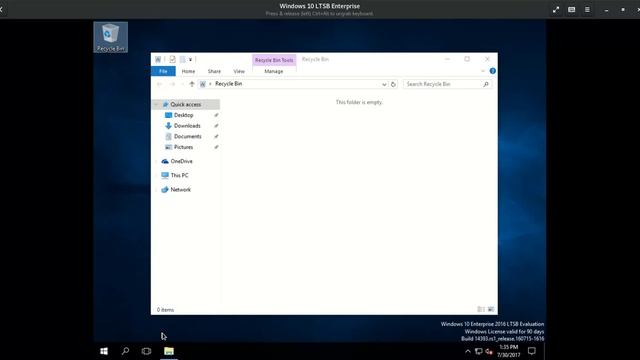
Task: Show hidden system tray icons
Action: pos(468,351)
